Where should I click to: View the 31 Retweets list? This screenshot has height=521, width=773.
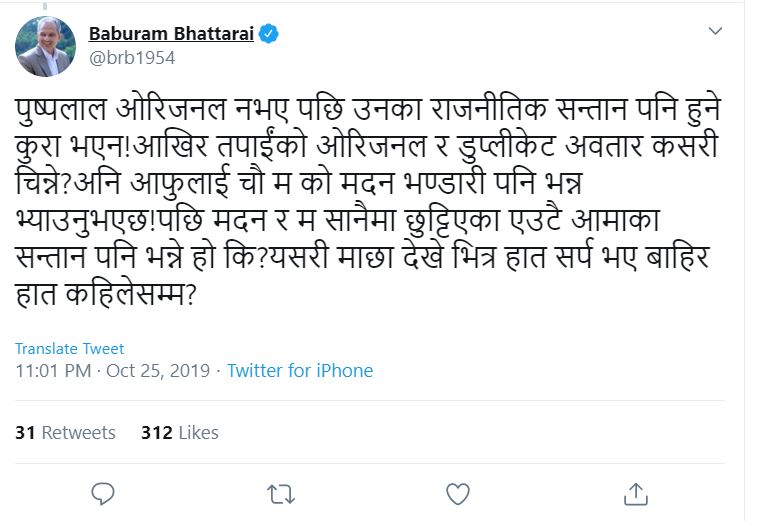tap(65, 433)
